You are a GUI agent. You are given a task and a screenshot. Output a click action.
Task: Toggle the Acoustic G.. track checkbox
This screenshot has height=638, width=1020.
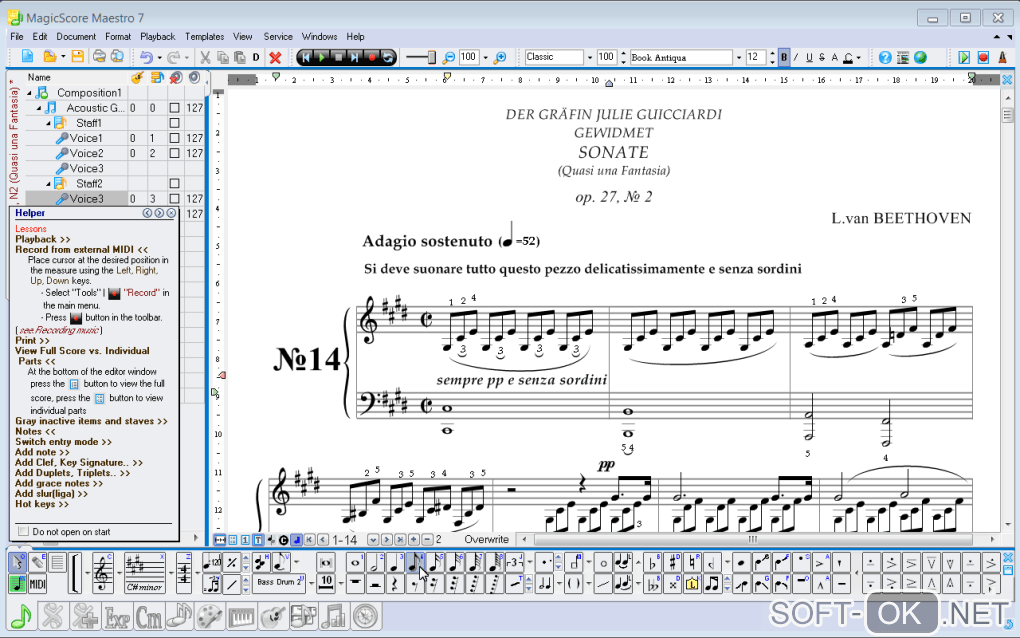point(174,107)
